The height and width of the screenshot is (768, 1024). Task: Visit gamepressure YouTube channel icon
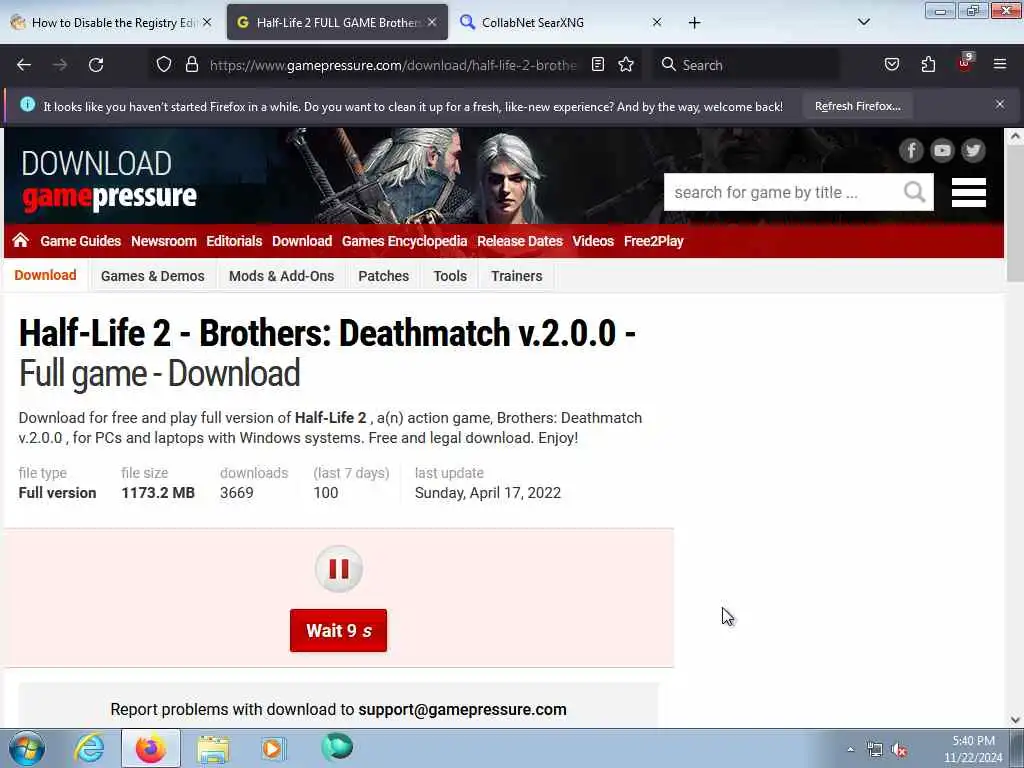tap(942, 151)
